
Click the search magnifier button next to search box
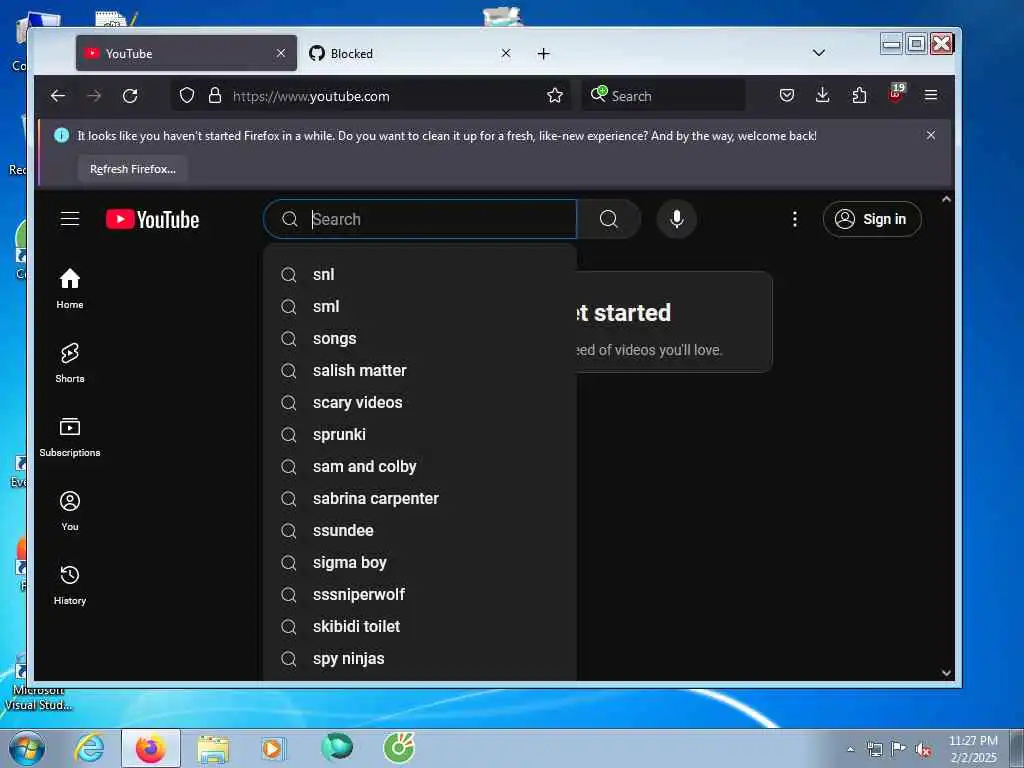pyautogui.click(x=609, y=219)
